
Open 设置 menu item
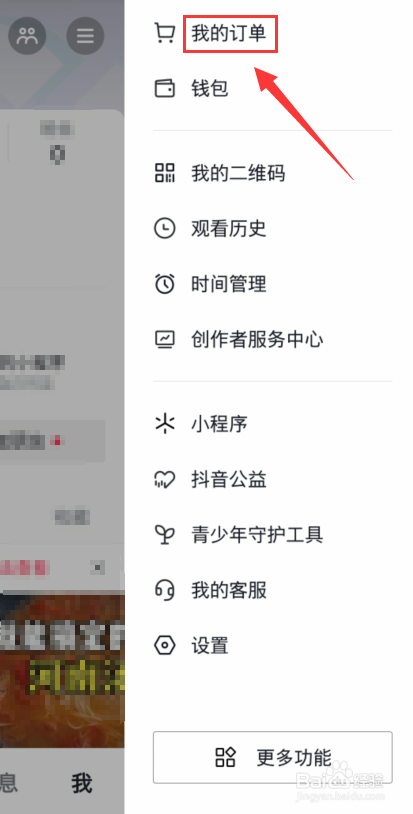tap(210, 646)
